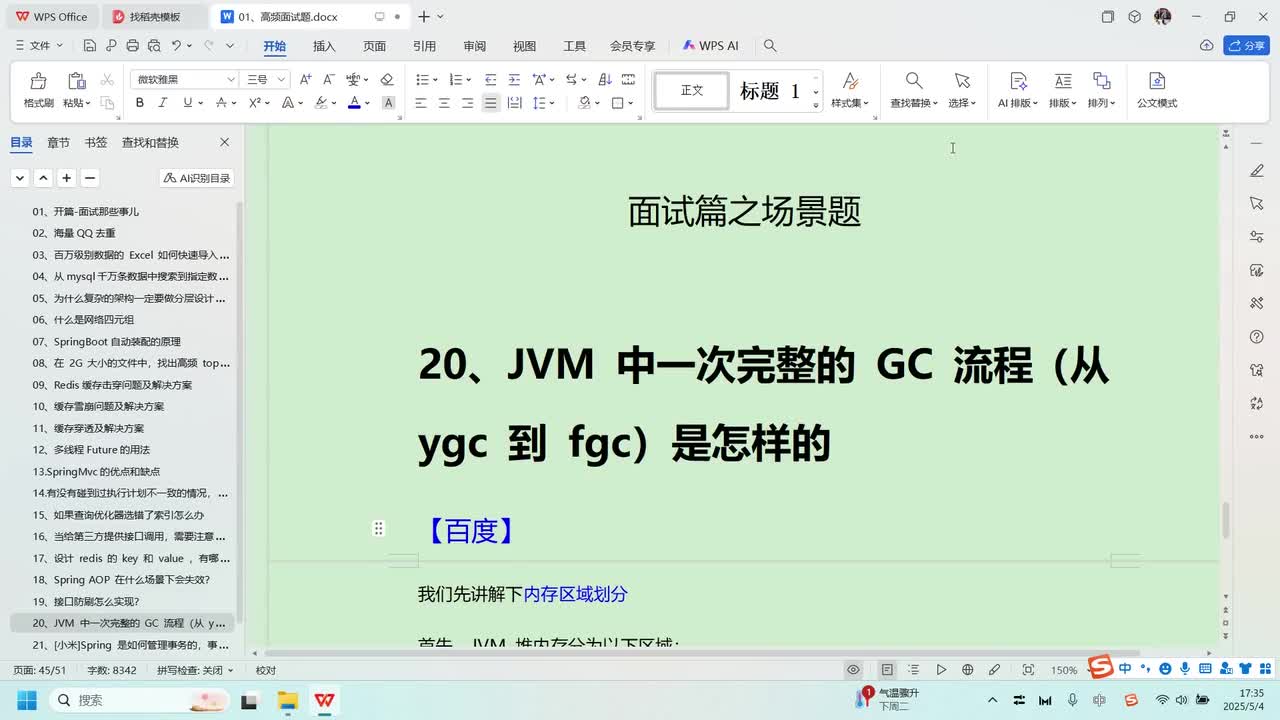Click the Print Preview icon in quick access toolbar
This screenshot has height=720, width=1280.
pos(154,46)
